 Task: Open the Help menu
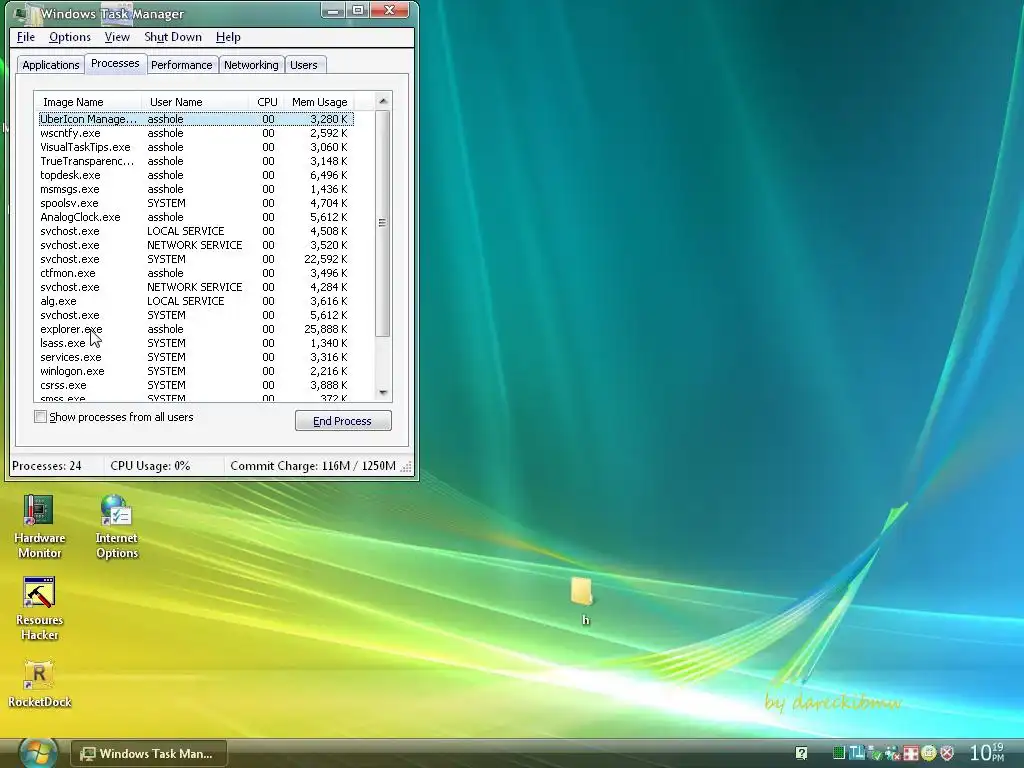coord(228,37)
